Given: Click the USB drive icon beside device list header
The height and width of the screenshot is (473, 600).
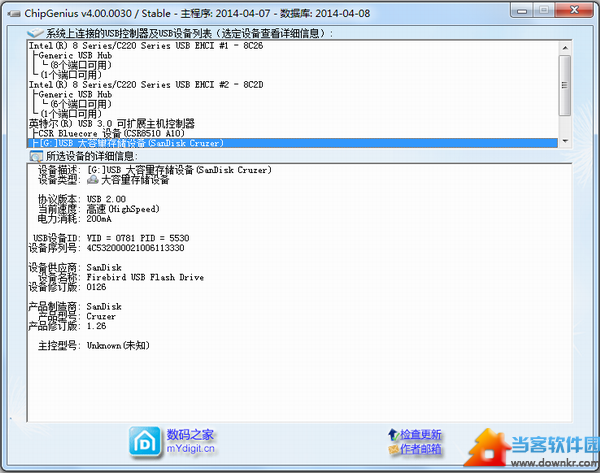Looking at the screenshot, I should (35, 33).
